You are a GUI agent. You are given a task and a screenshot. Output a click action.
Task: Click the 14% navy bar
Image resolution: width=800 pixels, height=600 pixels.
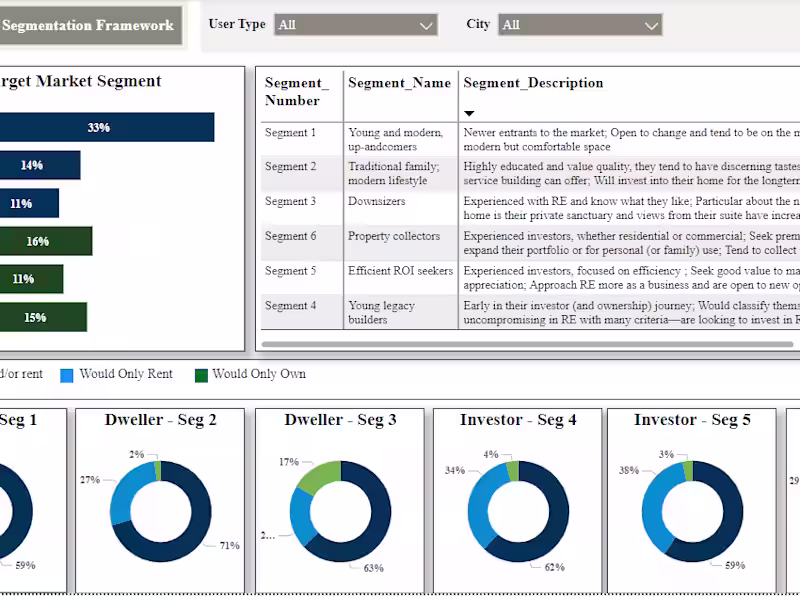point(40,164)
